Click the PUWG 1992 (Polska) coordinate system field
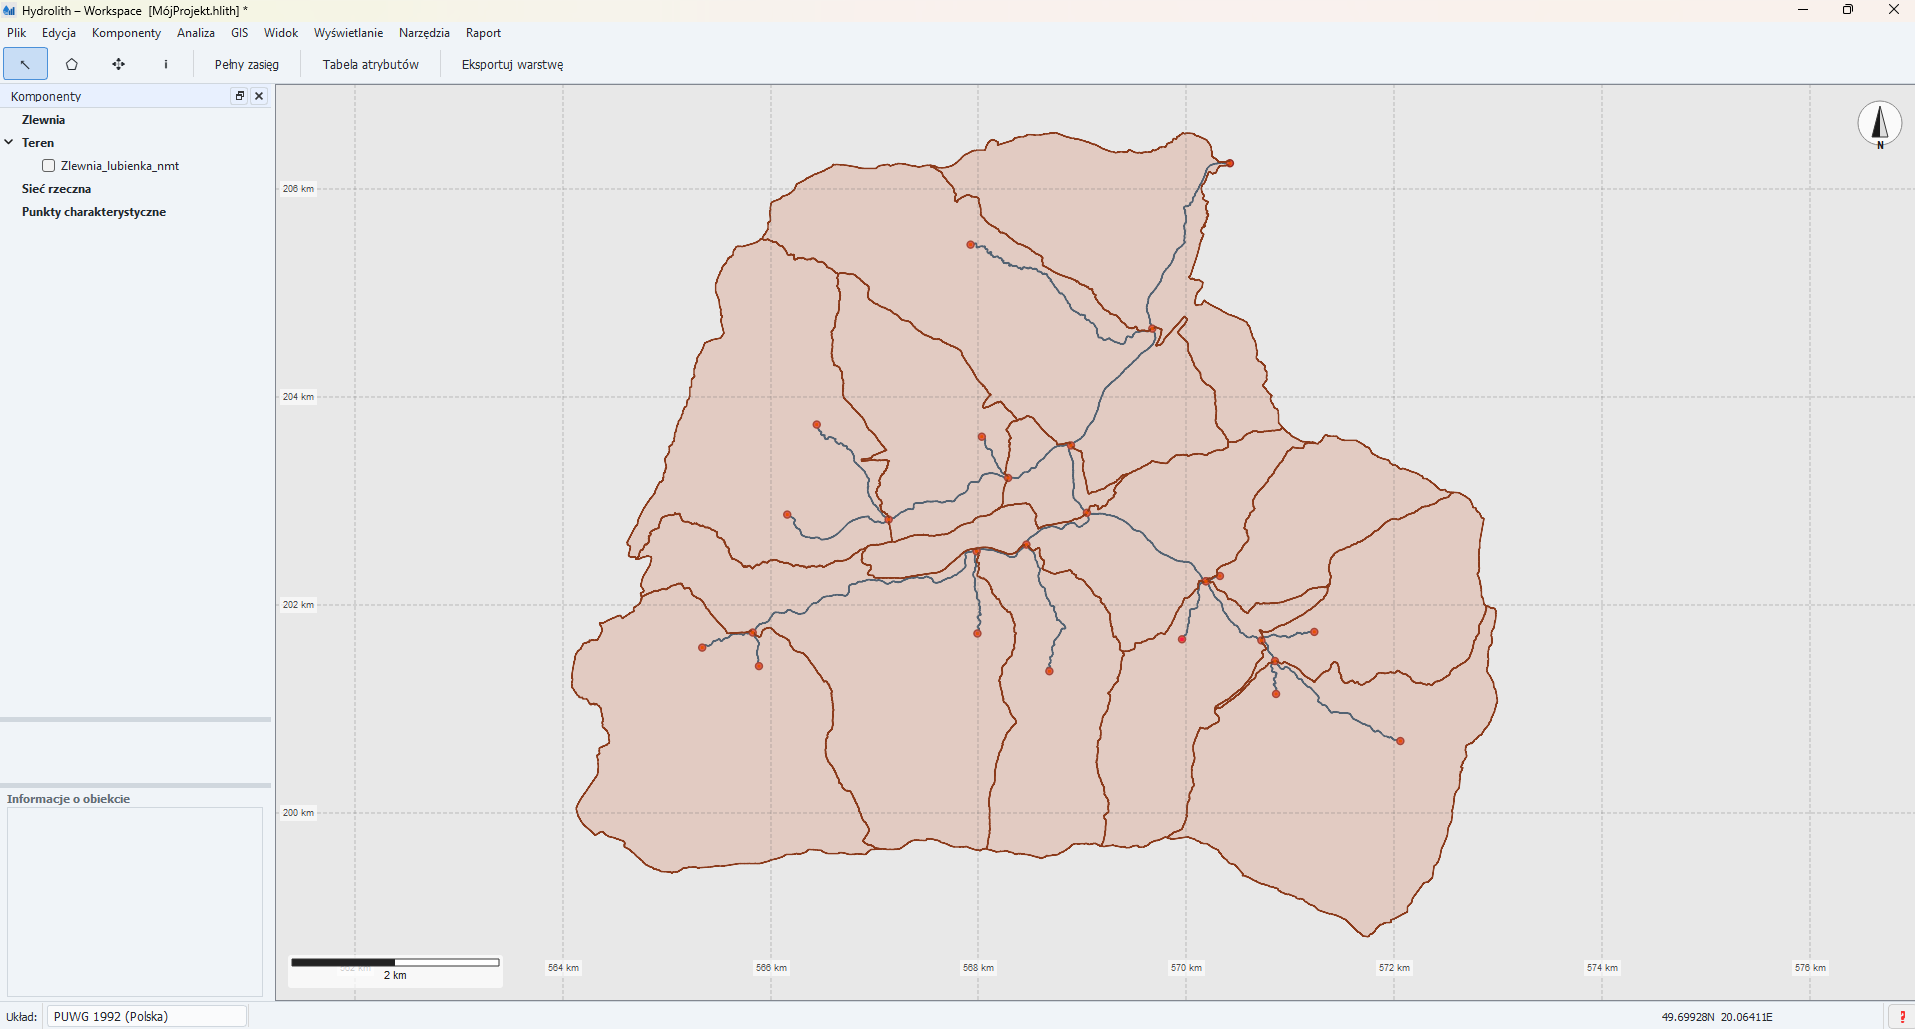 pos(147,1016)
